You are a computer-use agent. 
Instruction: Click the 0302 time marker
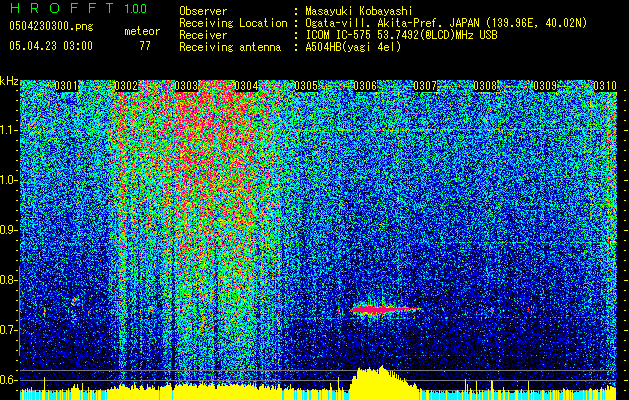click(x=126, y=86)
